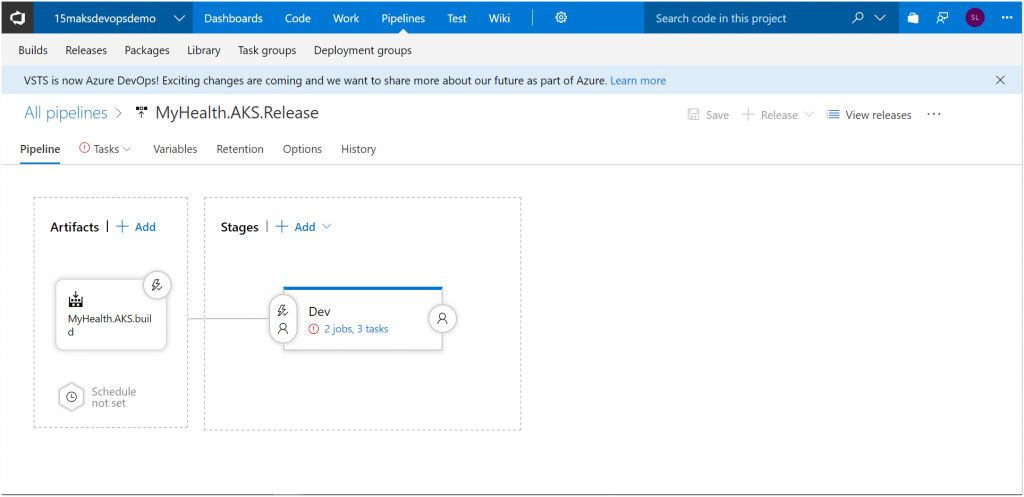Image resolution: width=1024 pixels, height=497 pixels.
Task: Switch to the Options tab
Action: (302, 149)
